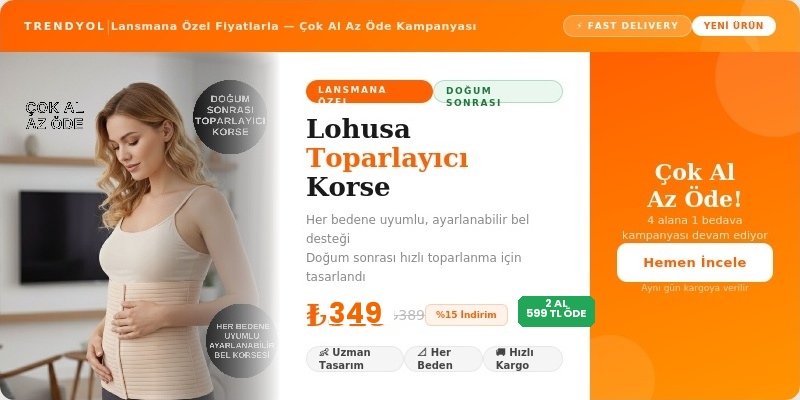Select the DOĞUM SONRASI green tag
800x400 pixels.
click(498, 91)
